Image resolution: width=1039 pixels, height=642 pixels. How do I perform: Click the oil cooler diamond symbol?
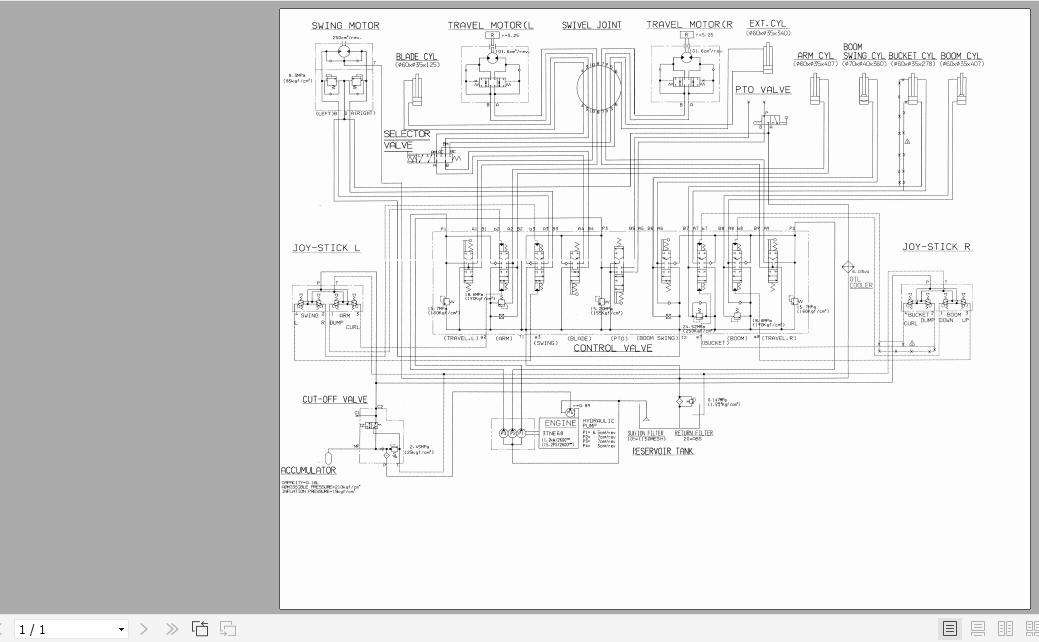tap(848, 267)
